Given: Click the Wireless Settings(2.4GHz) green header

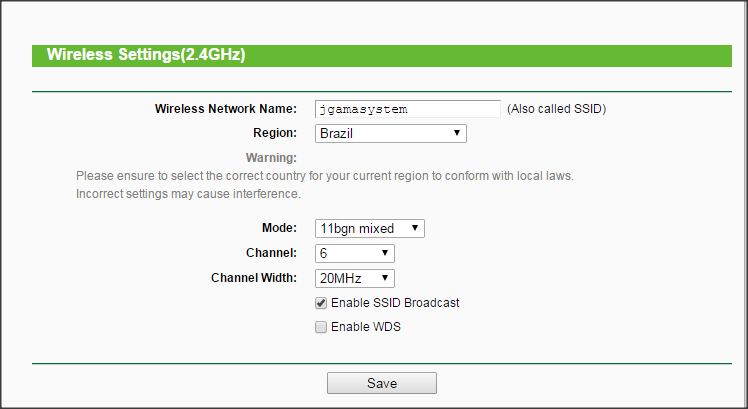Looking at the screenshot, I should point(146,55).
